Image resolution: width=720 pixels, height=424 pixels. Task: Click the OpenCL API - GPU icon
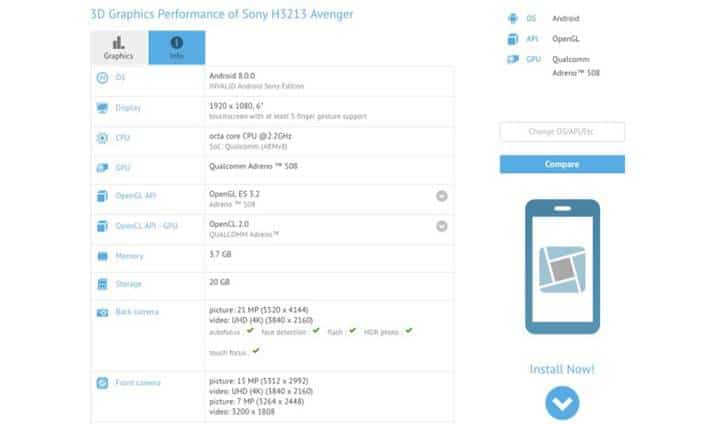click(x=102, y=226)
